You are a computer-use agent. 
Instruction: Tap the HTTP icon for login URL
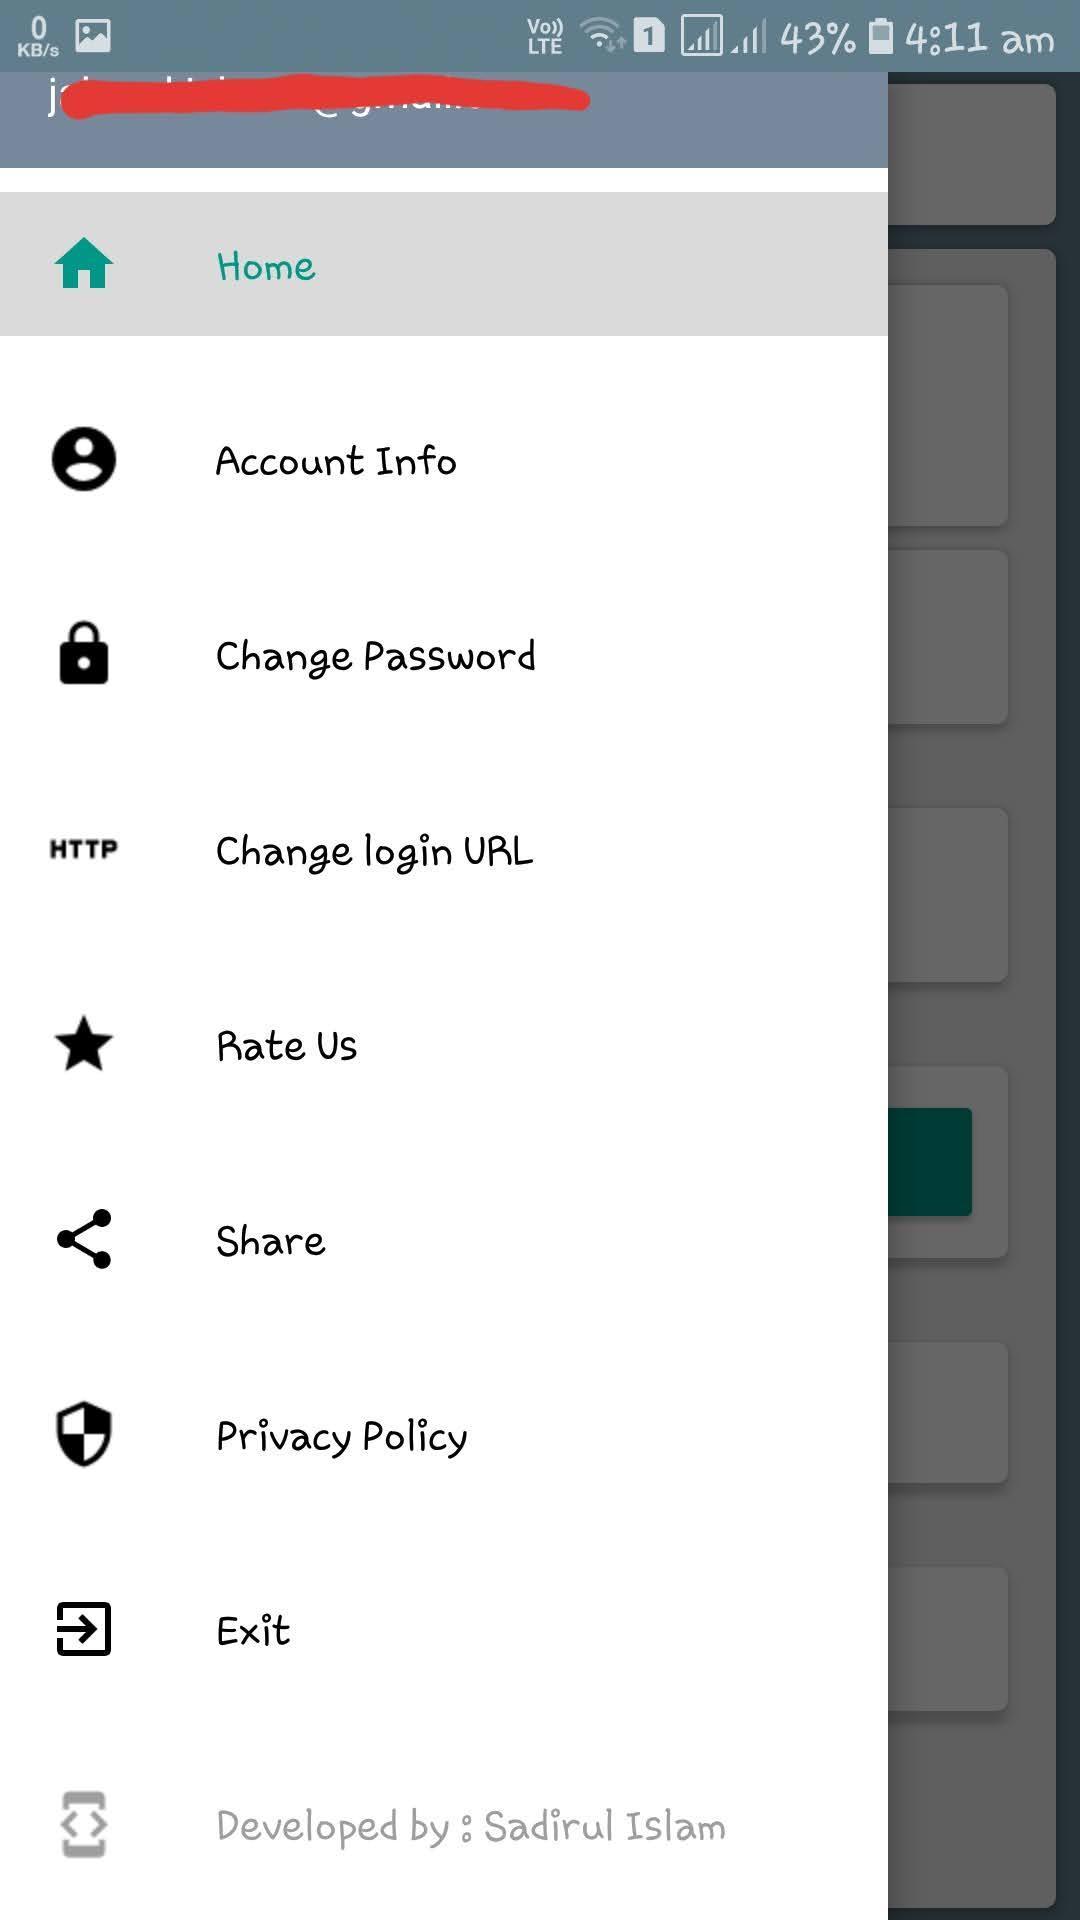[x=84, y=849]
